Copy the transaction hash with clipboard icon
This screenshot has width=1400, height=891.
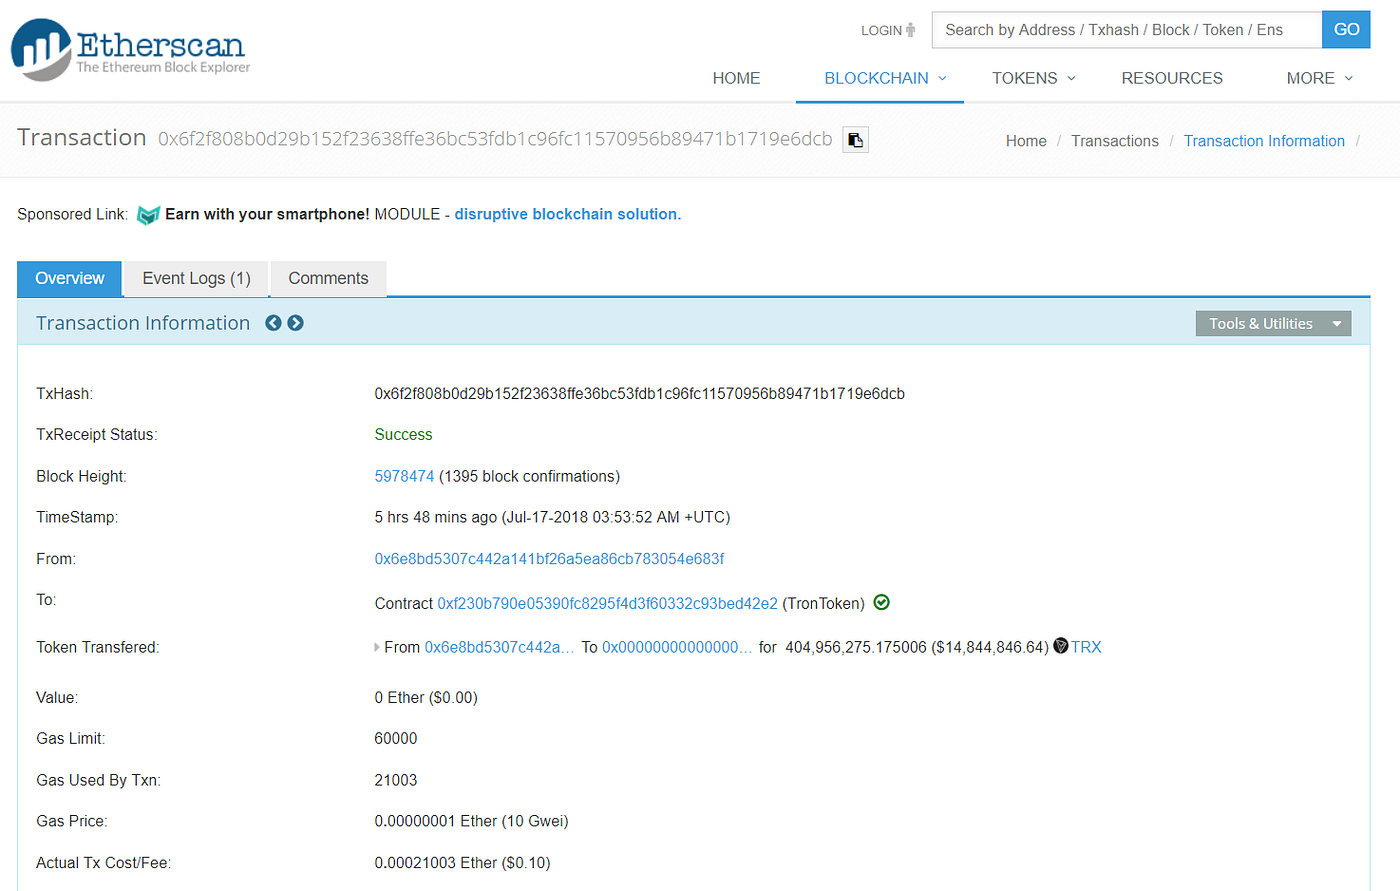tap(855, 140)
